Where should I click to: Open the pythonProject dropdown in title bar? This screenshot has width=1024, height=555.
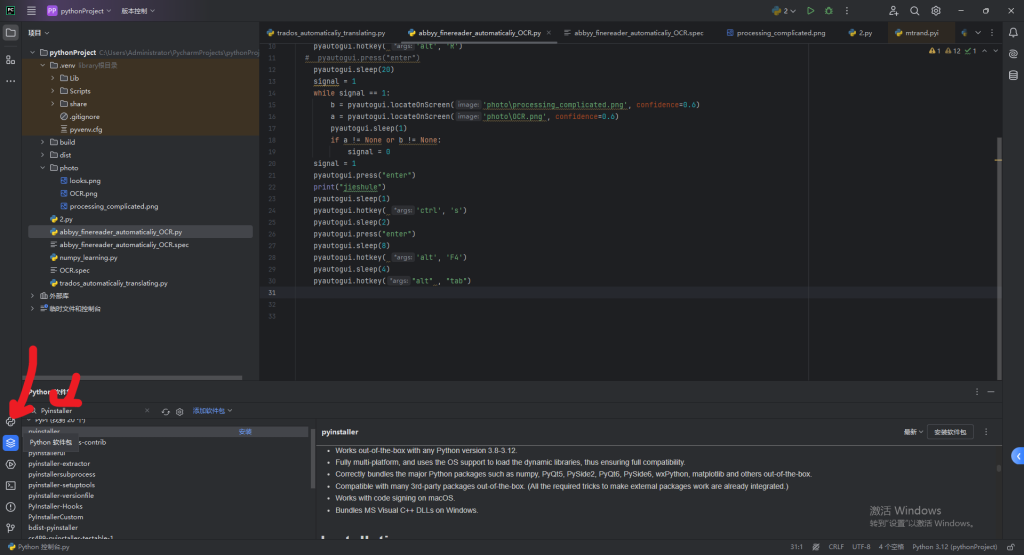coord(84,11)
